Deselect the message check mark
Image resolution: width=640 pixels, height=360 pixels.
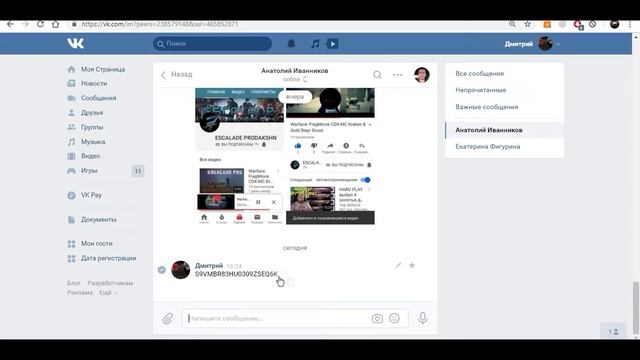[x=162, y=270]
